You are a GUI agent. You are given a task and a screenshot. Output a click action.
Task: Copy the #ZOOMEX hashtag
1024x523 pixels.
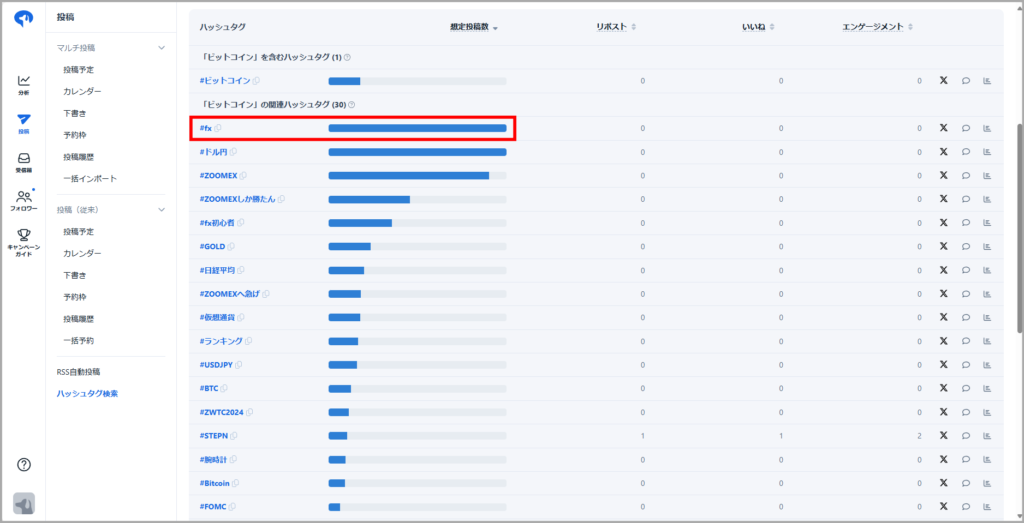click(x=243, y=176)
